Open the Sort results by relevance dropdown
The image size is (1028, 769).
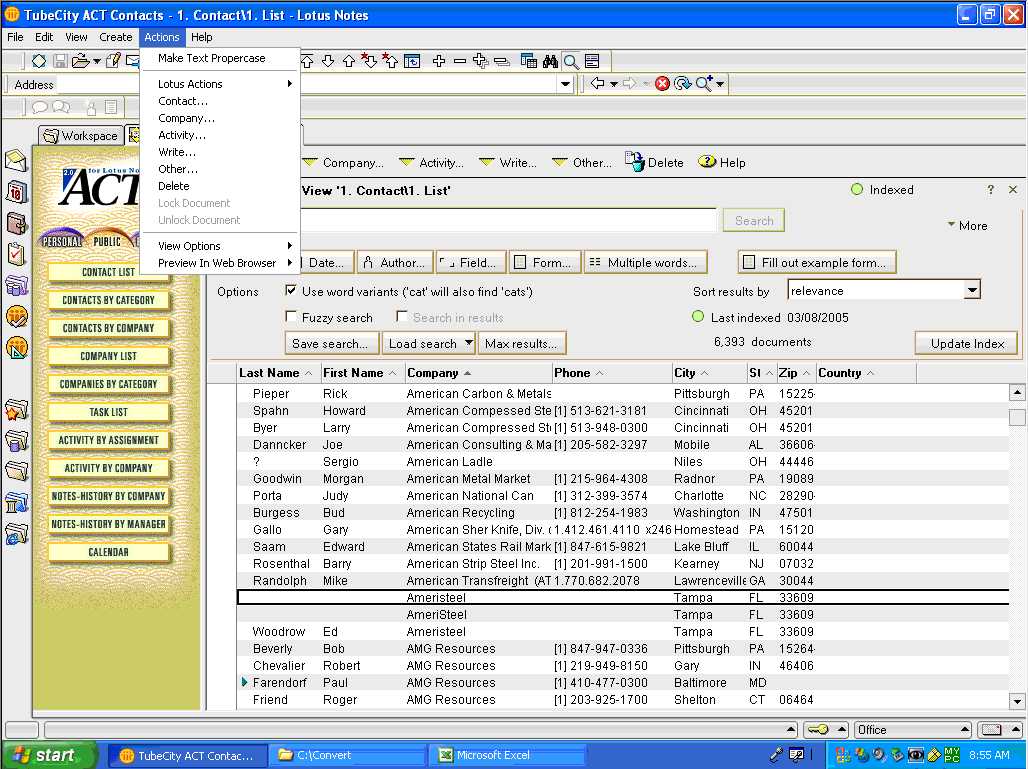click(972, 290)
